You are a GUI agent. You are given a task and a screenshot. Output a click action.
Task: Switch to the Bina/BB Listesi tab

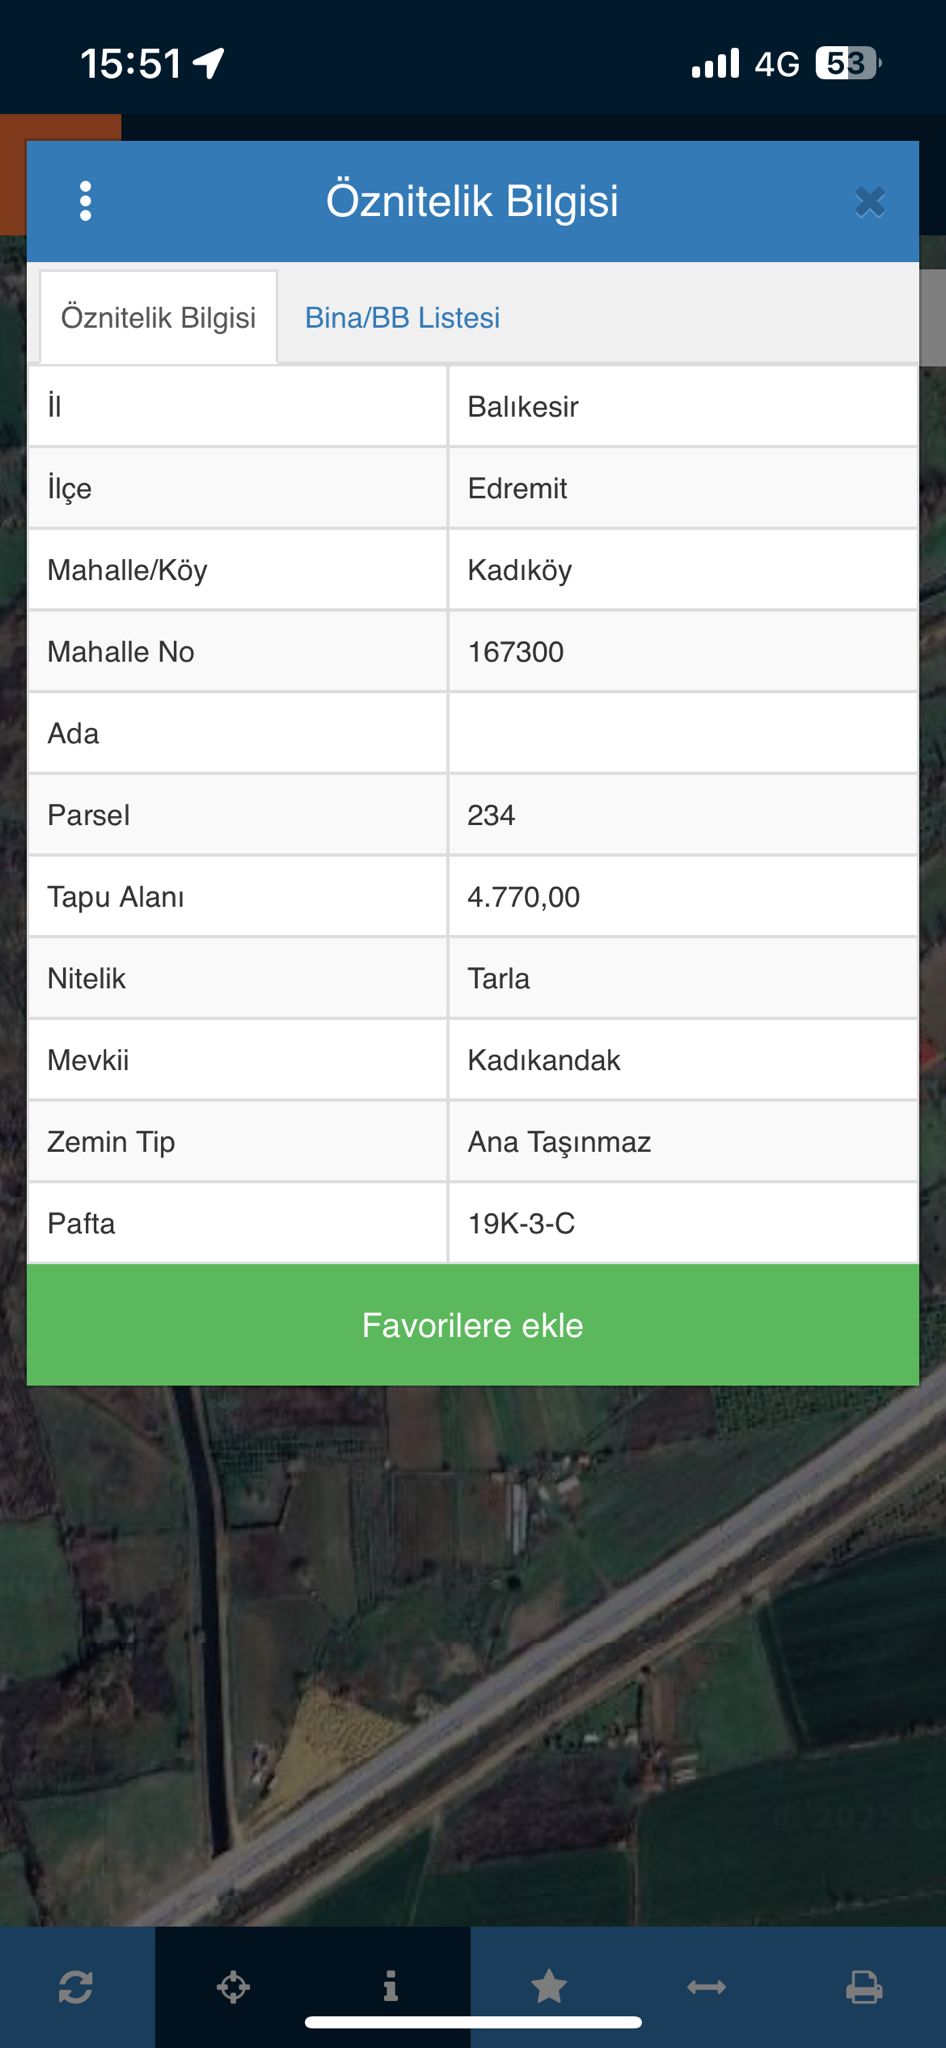coord(402,318)
